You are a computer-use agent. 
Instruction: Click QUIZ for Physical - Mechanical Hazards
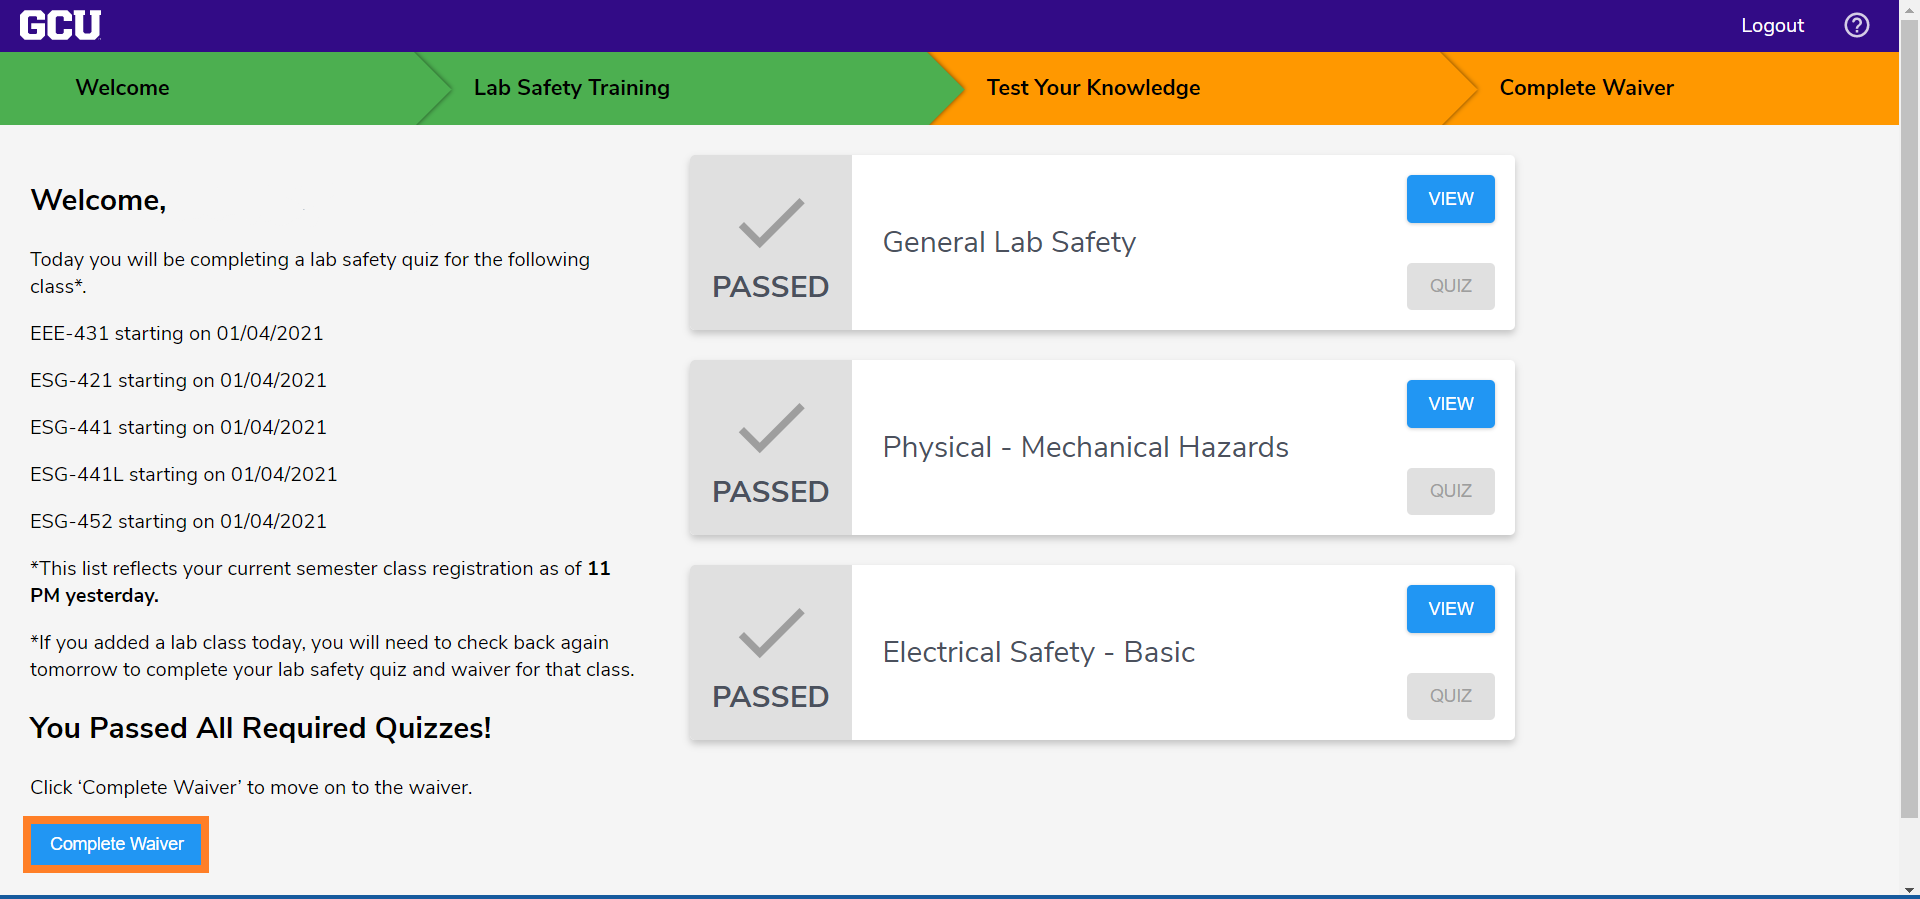point(1450,491)
